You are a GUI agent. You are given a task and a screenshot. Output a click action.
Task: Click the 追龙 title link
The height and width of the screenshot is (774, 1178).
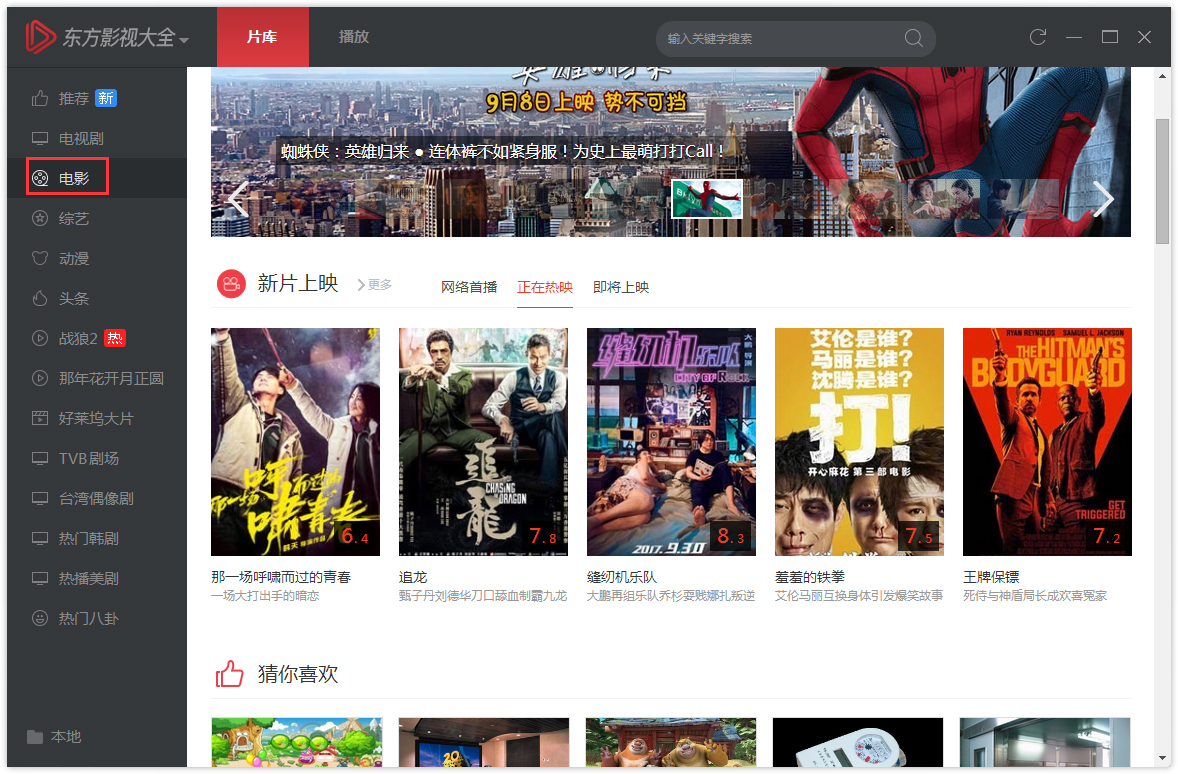(x=413, y=577)
